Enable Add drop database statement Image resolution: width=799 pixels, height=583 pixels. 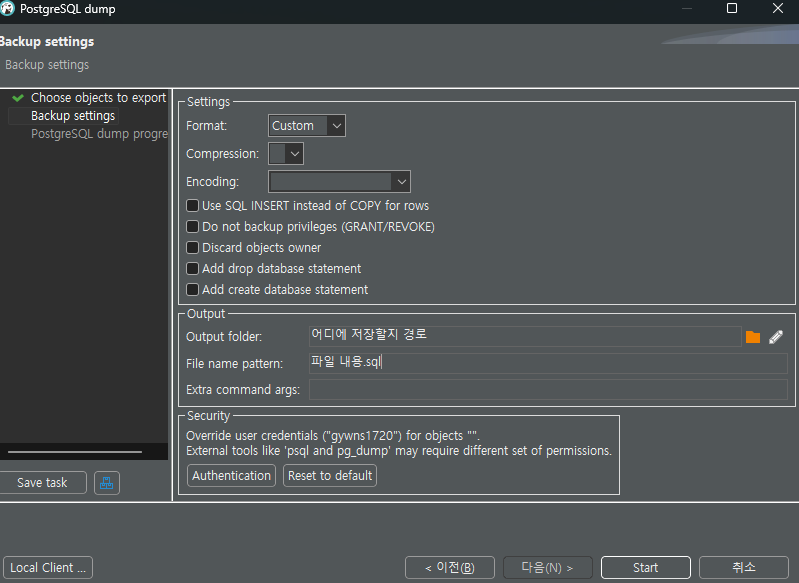coord(192,268)
